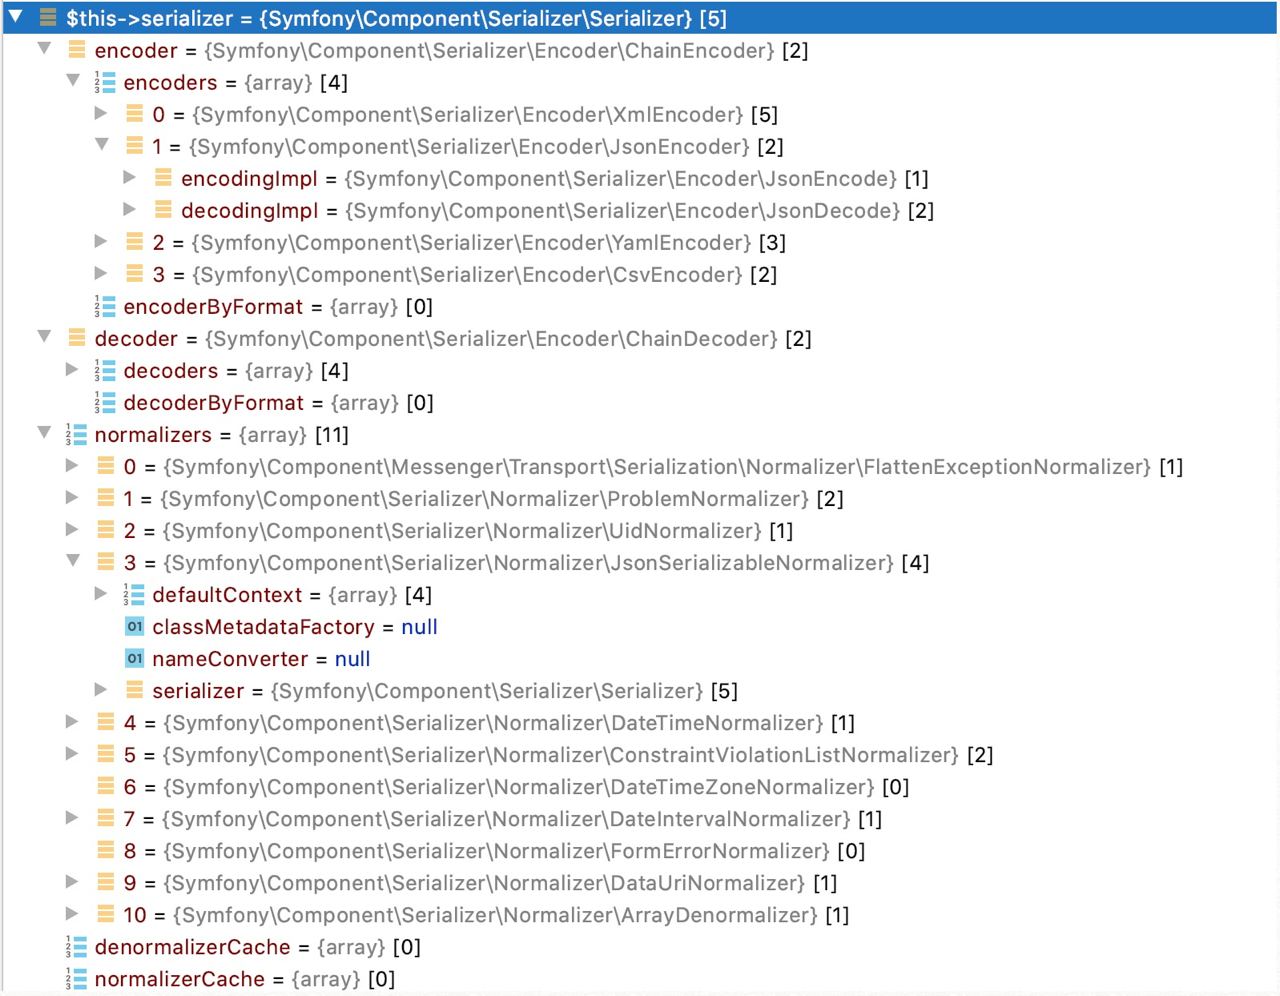
Task: Expand normalizer 10 ArrayDenormalizer
Action: pyautogui.click(x=72, y=913)
